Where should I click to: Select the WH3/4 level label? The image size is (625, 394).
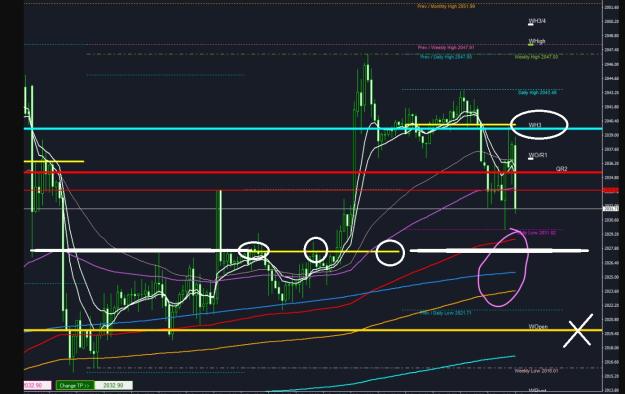[x=537, y=21]
